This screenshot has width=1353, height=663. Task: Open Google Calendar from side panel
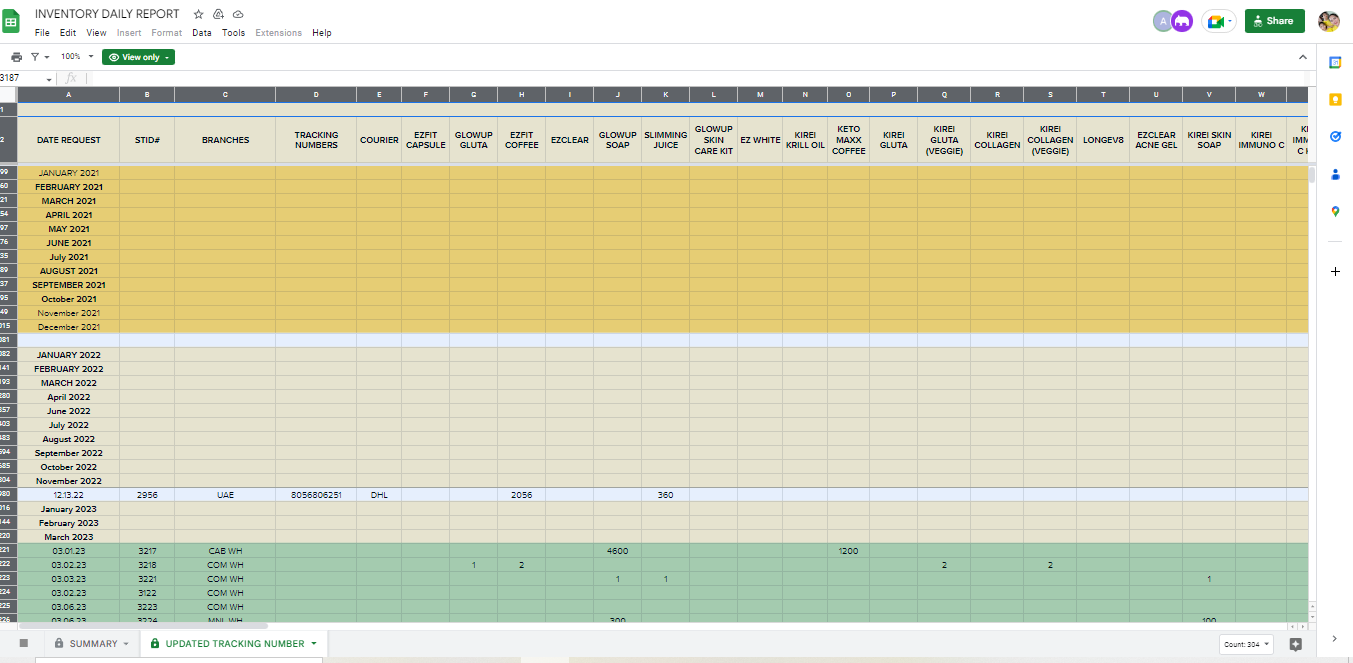(x=1335, y=62)
